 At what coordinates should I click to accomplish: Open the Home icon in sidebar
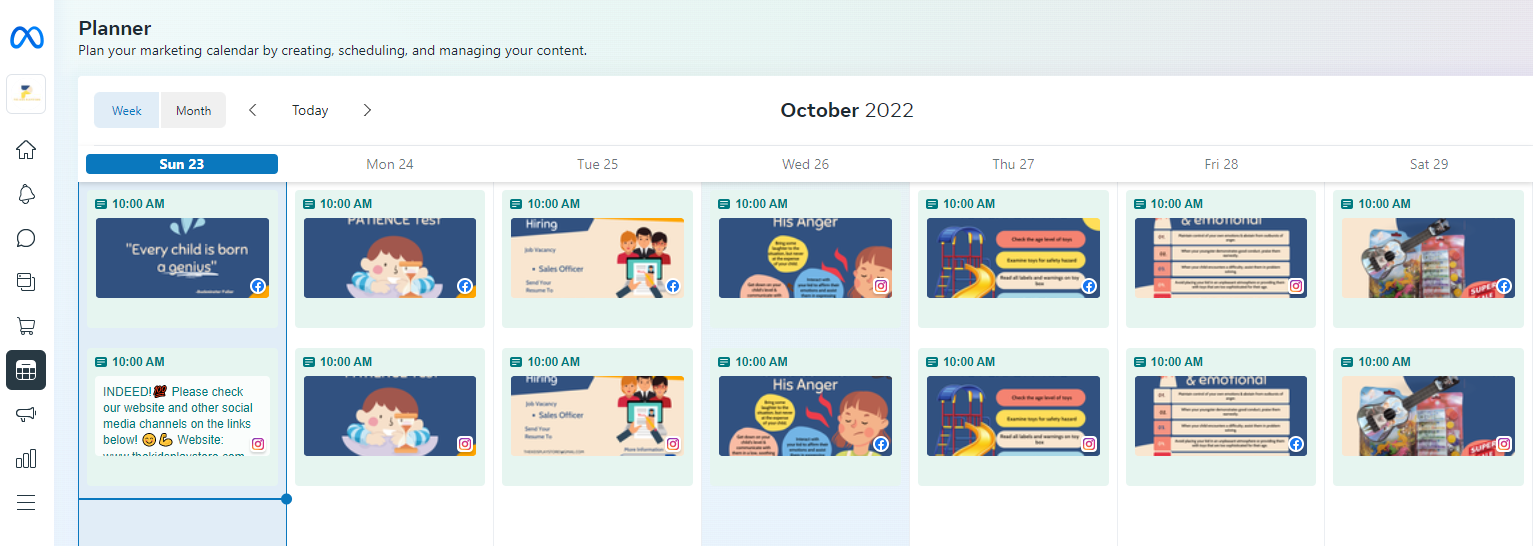[x=26, y=150]
